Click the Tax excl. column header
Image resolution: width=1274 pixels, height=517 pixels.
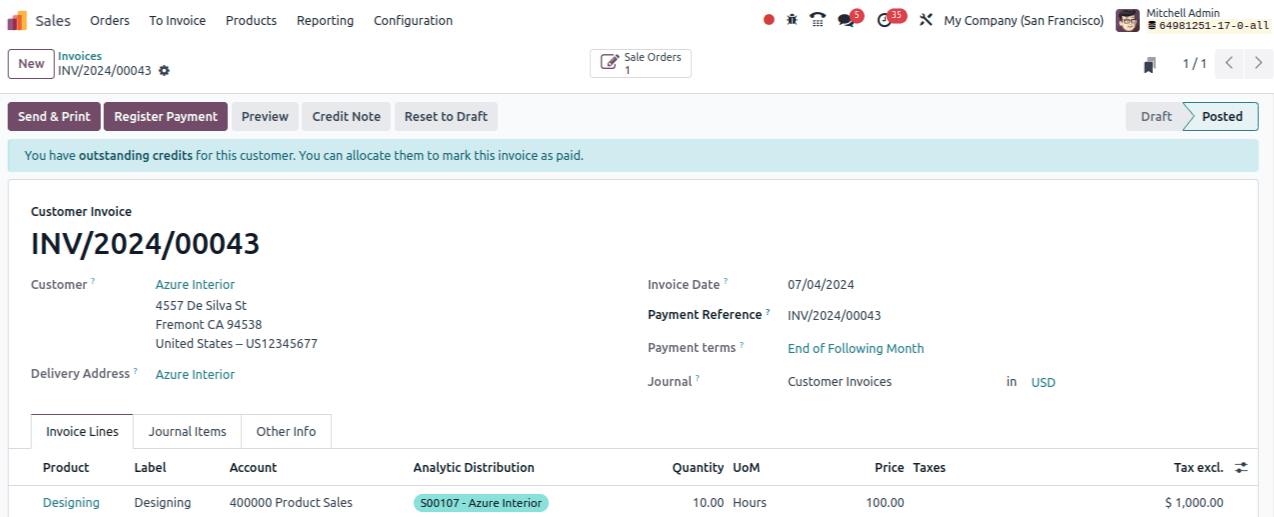click(x=1198, y=468)
